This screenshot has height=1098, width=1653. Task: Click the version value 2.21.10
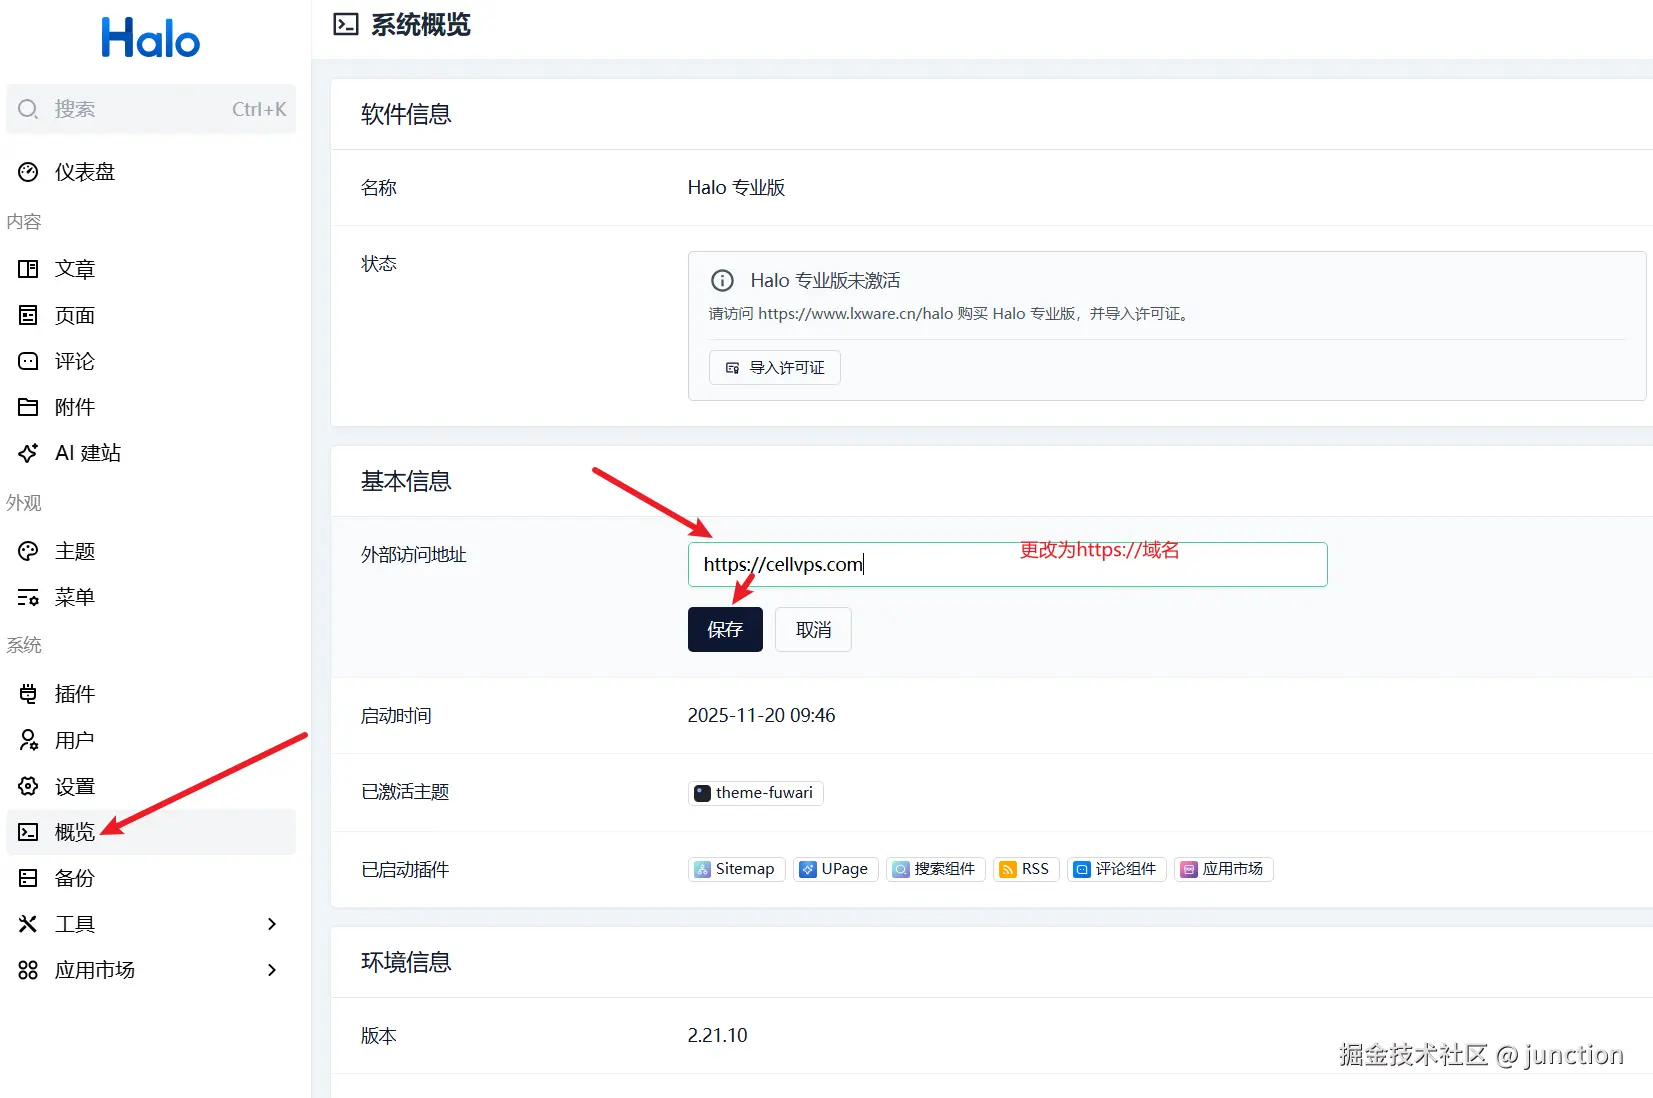point(717,1036)
